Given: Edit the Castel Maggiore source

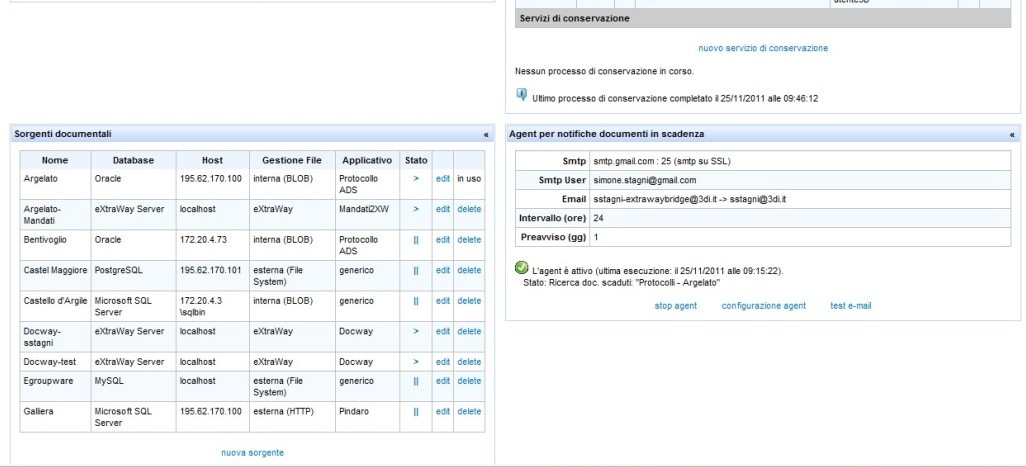Looking at the screenshot, I should pos(443,270).
